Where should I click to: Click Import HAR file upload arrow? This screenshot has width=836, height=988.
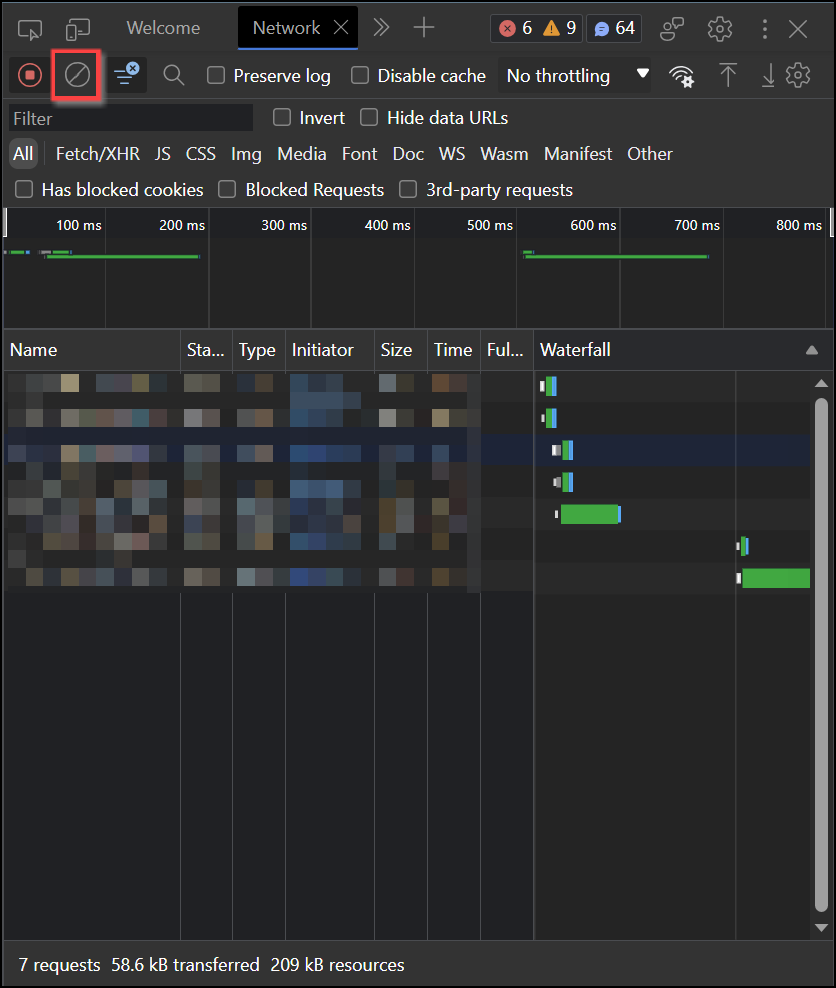(728, 76)
